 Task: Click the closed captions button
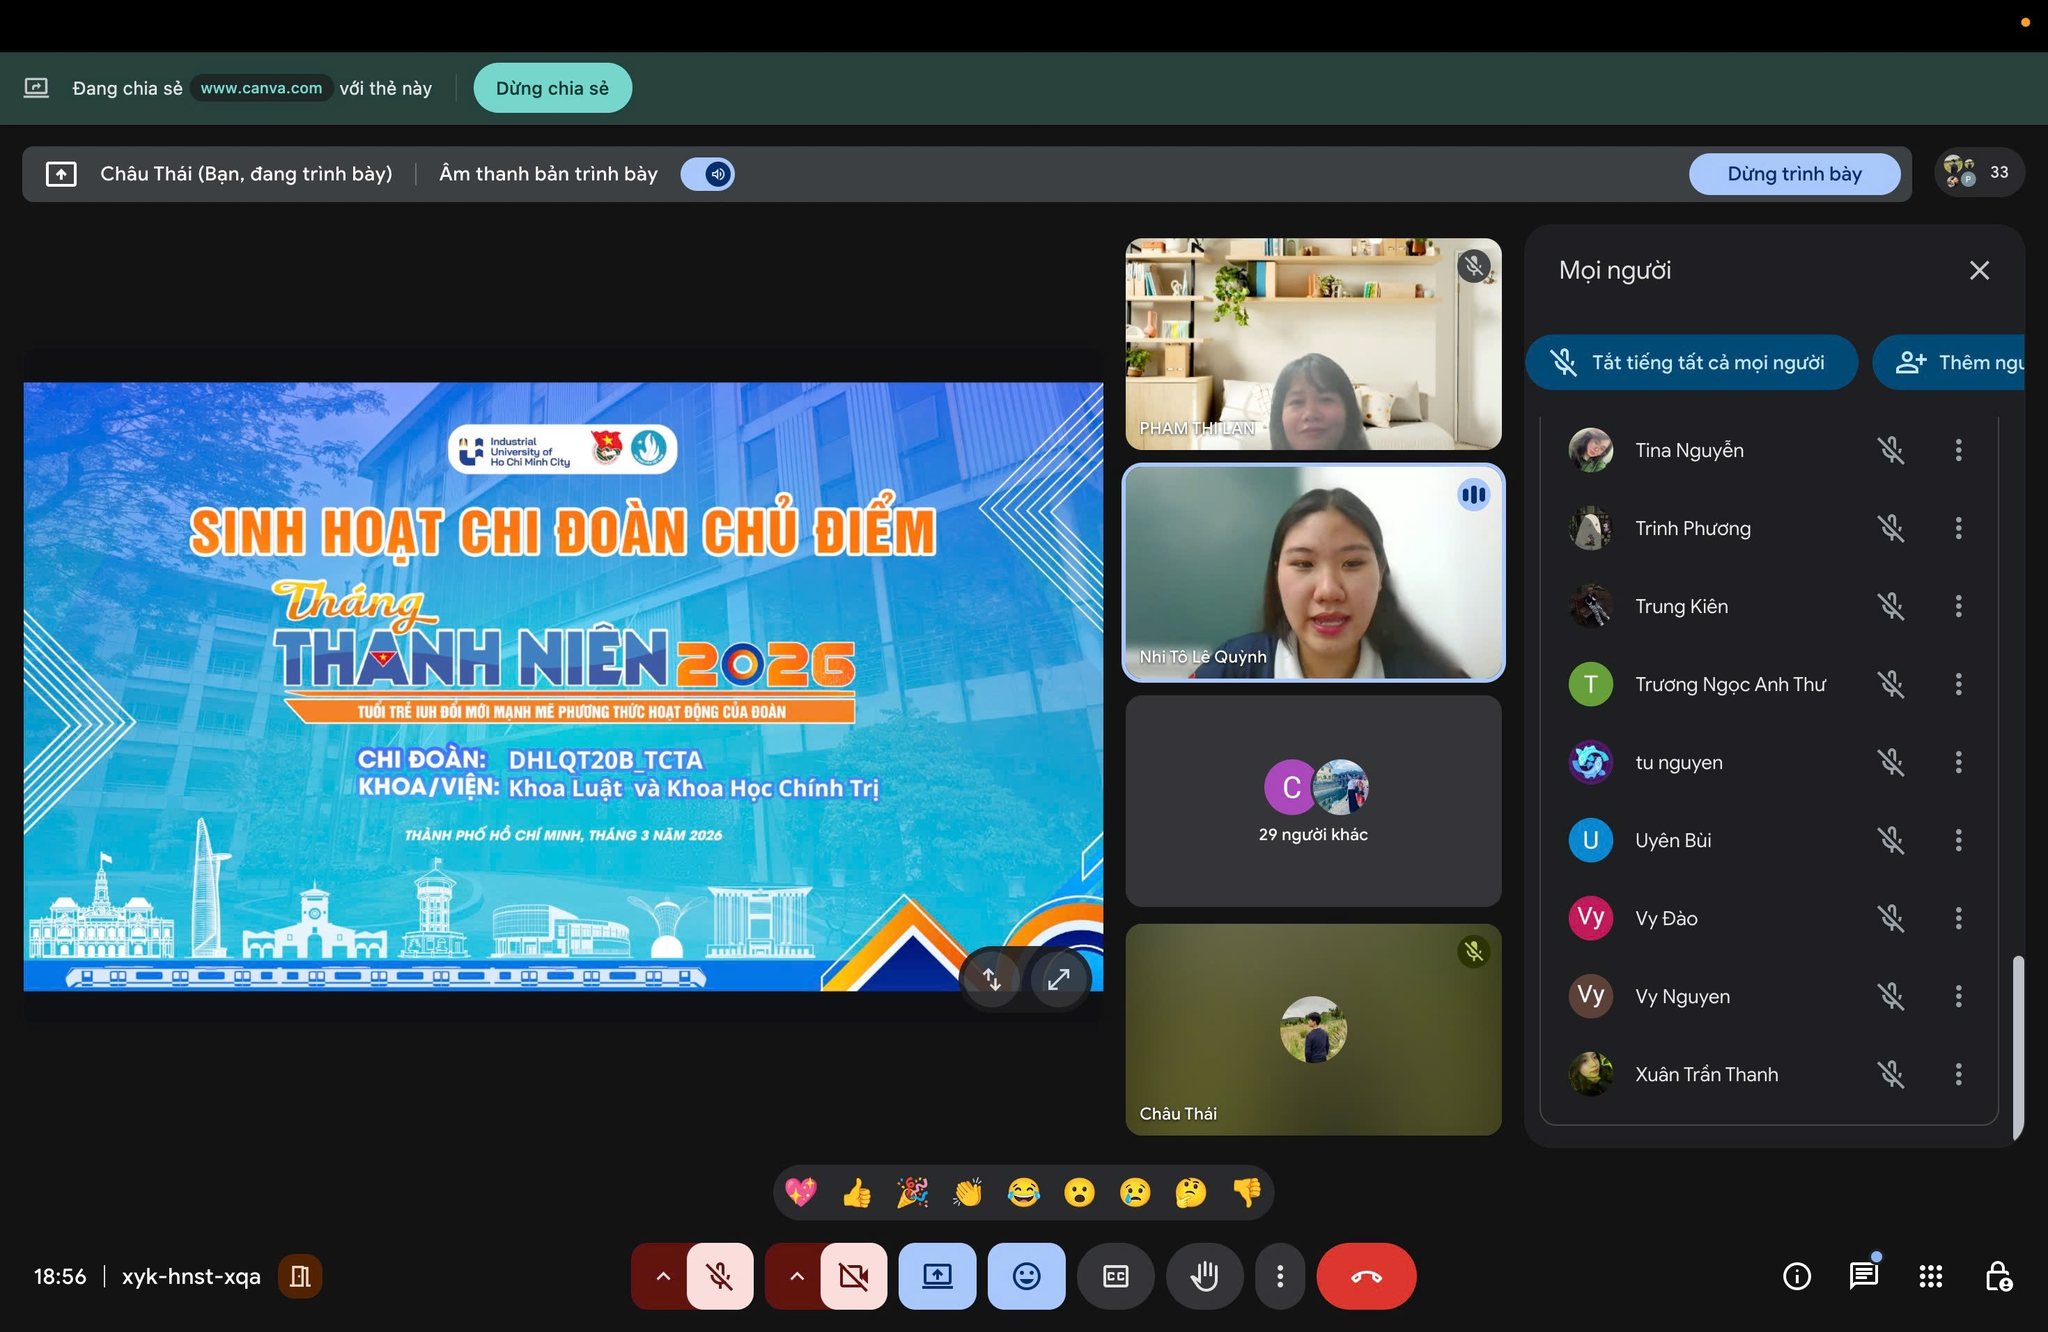coord(1115,1276)
